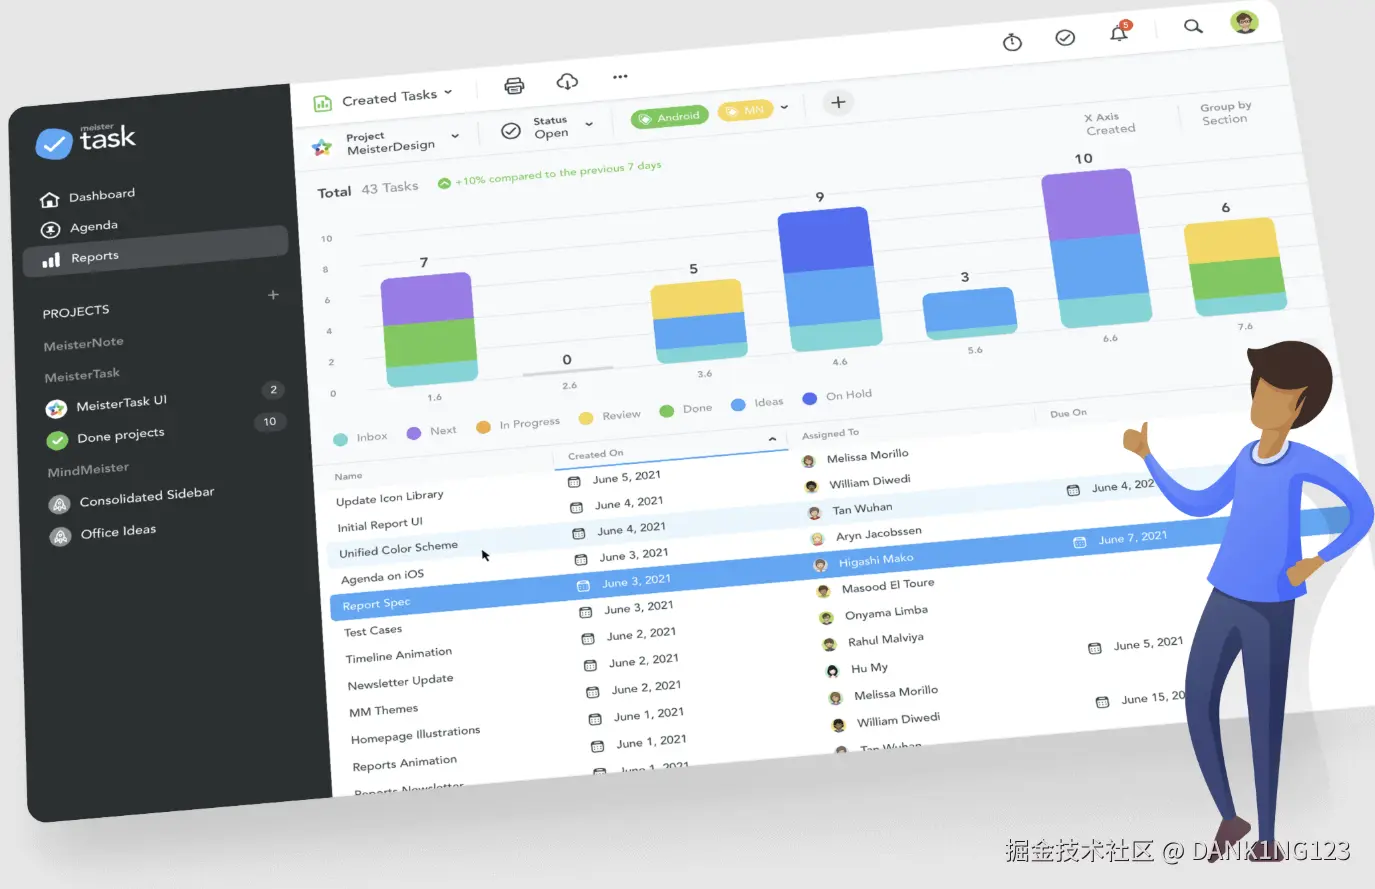Open the user profile avatar

(x=1244, y=22)
